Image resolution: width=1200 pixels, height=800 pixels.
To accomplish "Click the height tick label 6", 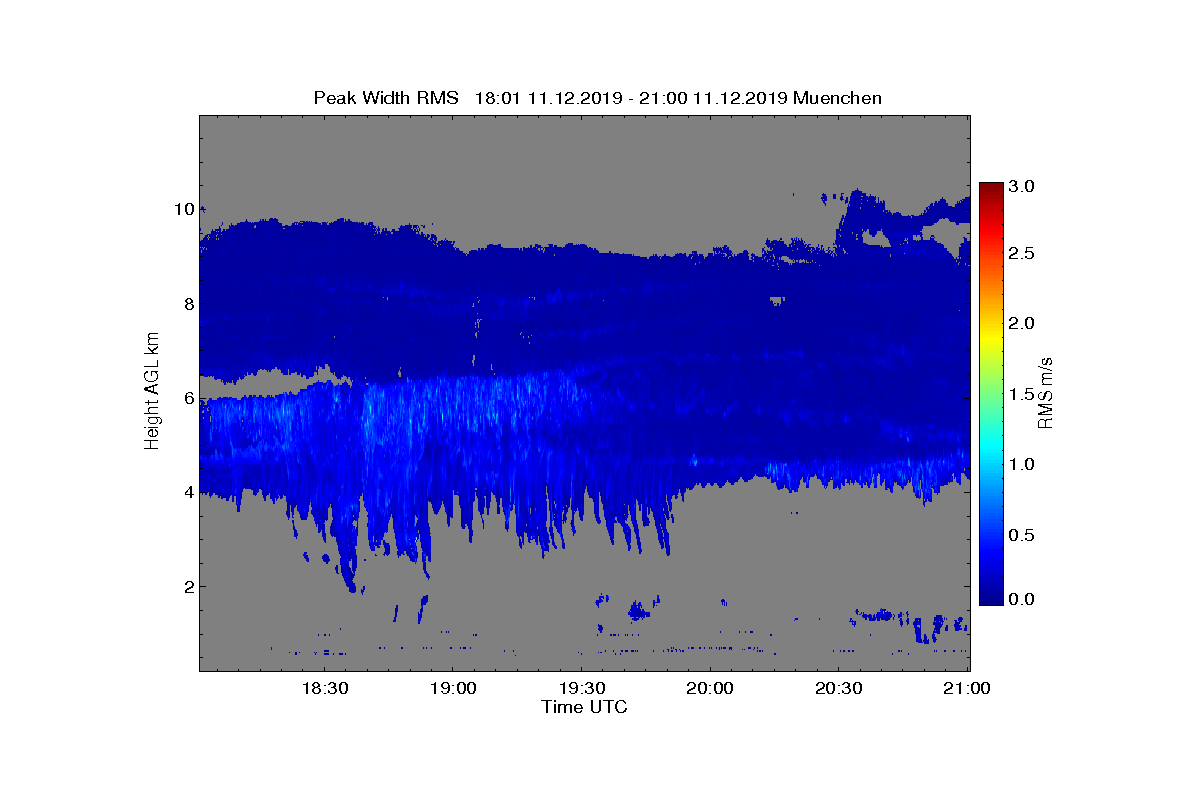I will point(187,398).
